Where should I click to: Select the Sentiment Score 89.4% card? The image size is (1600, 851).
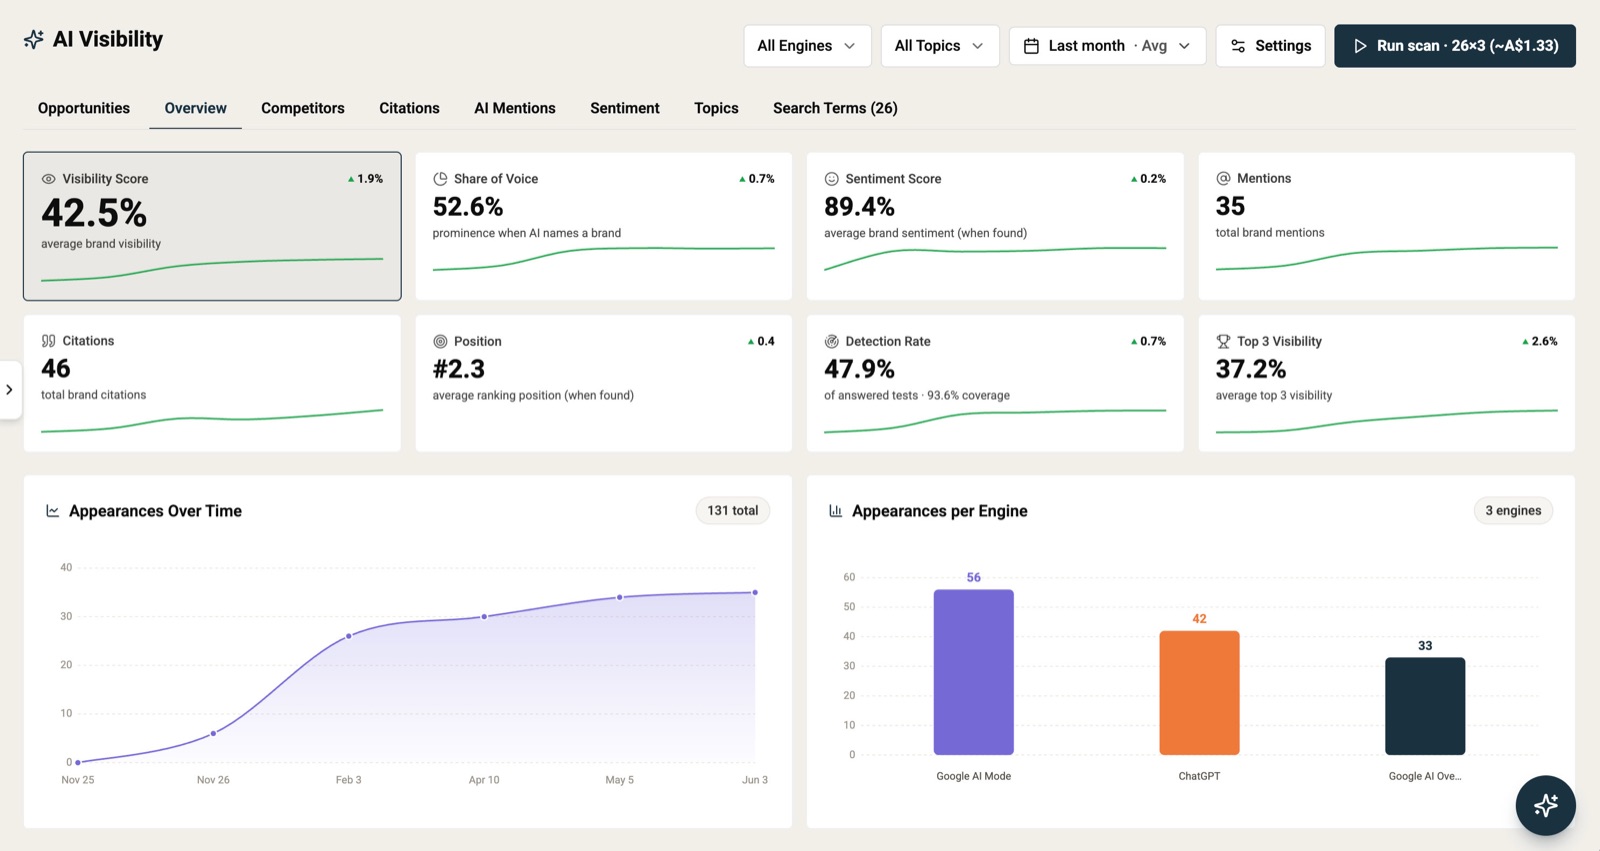pyautogui.click(x=995, y=226)
